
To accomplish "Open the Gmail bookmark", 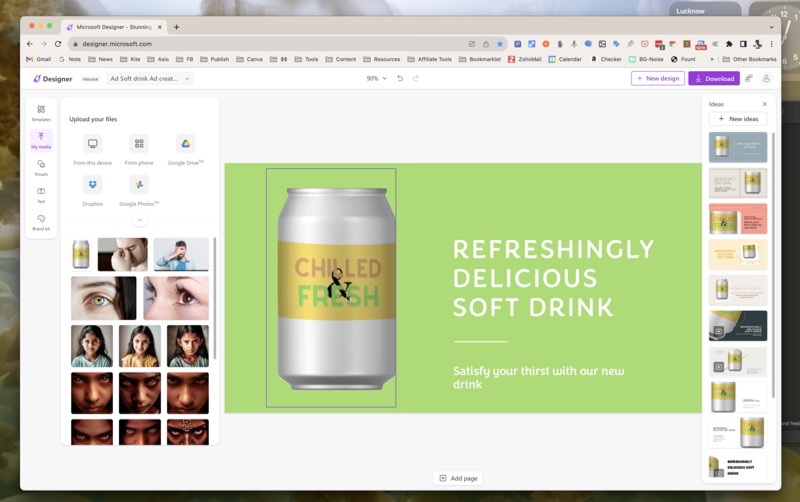I will point(38,59).
